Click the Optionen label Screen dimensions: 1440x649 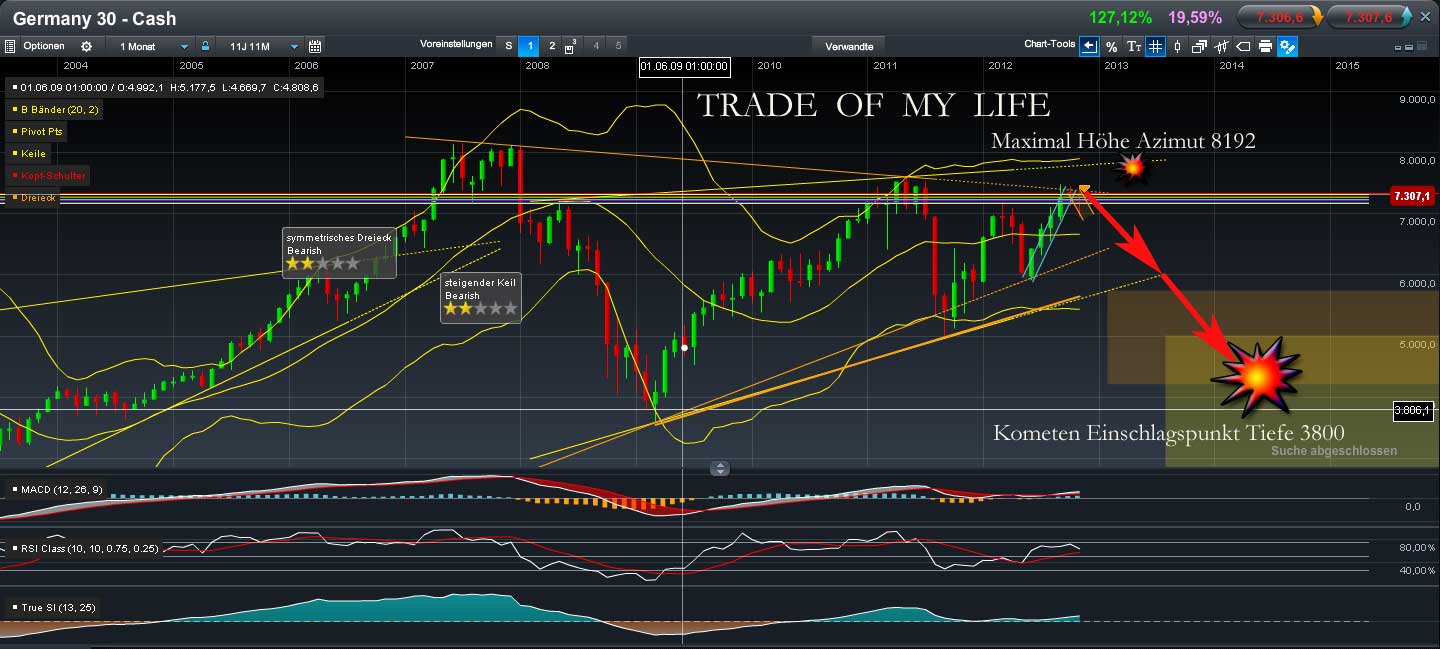pos(44,46)
